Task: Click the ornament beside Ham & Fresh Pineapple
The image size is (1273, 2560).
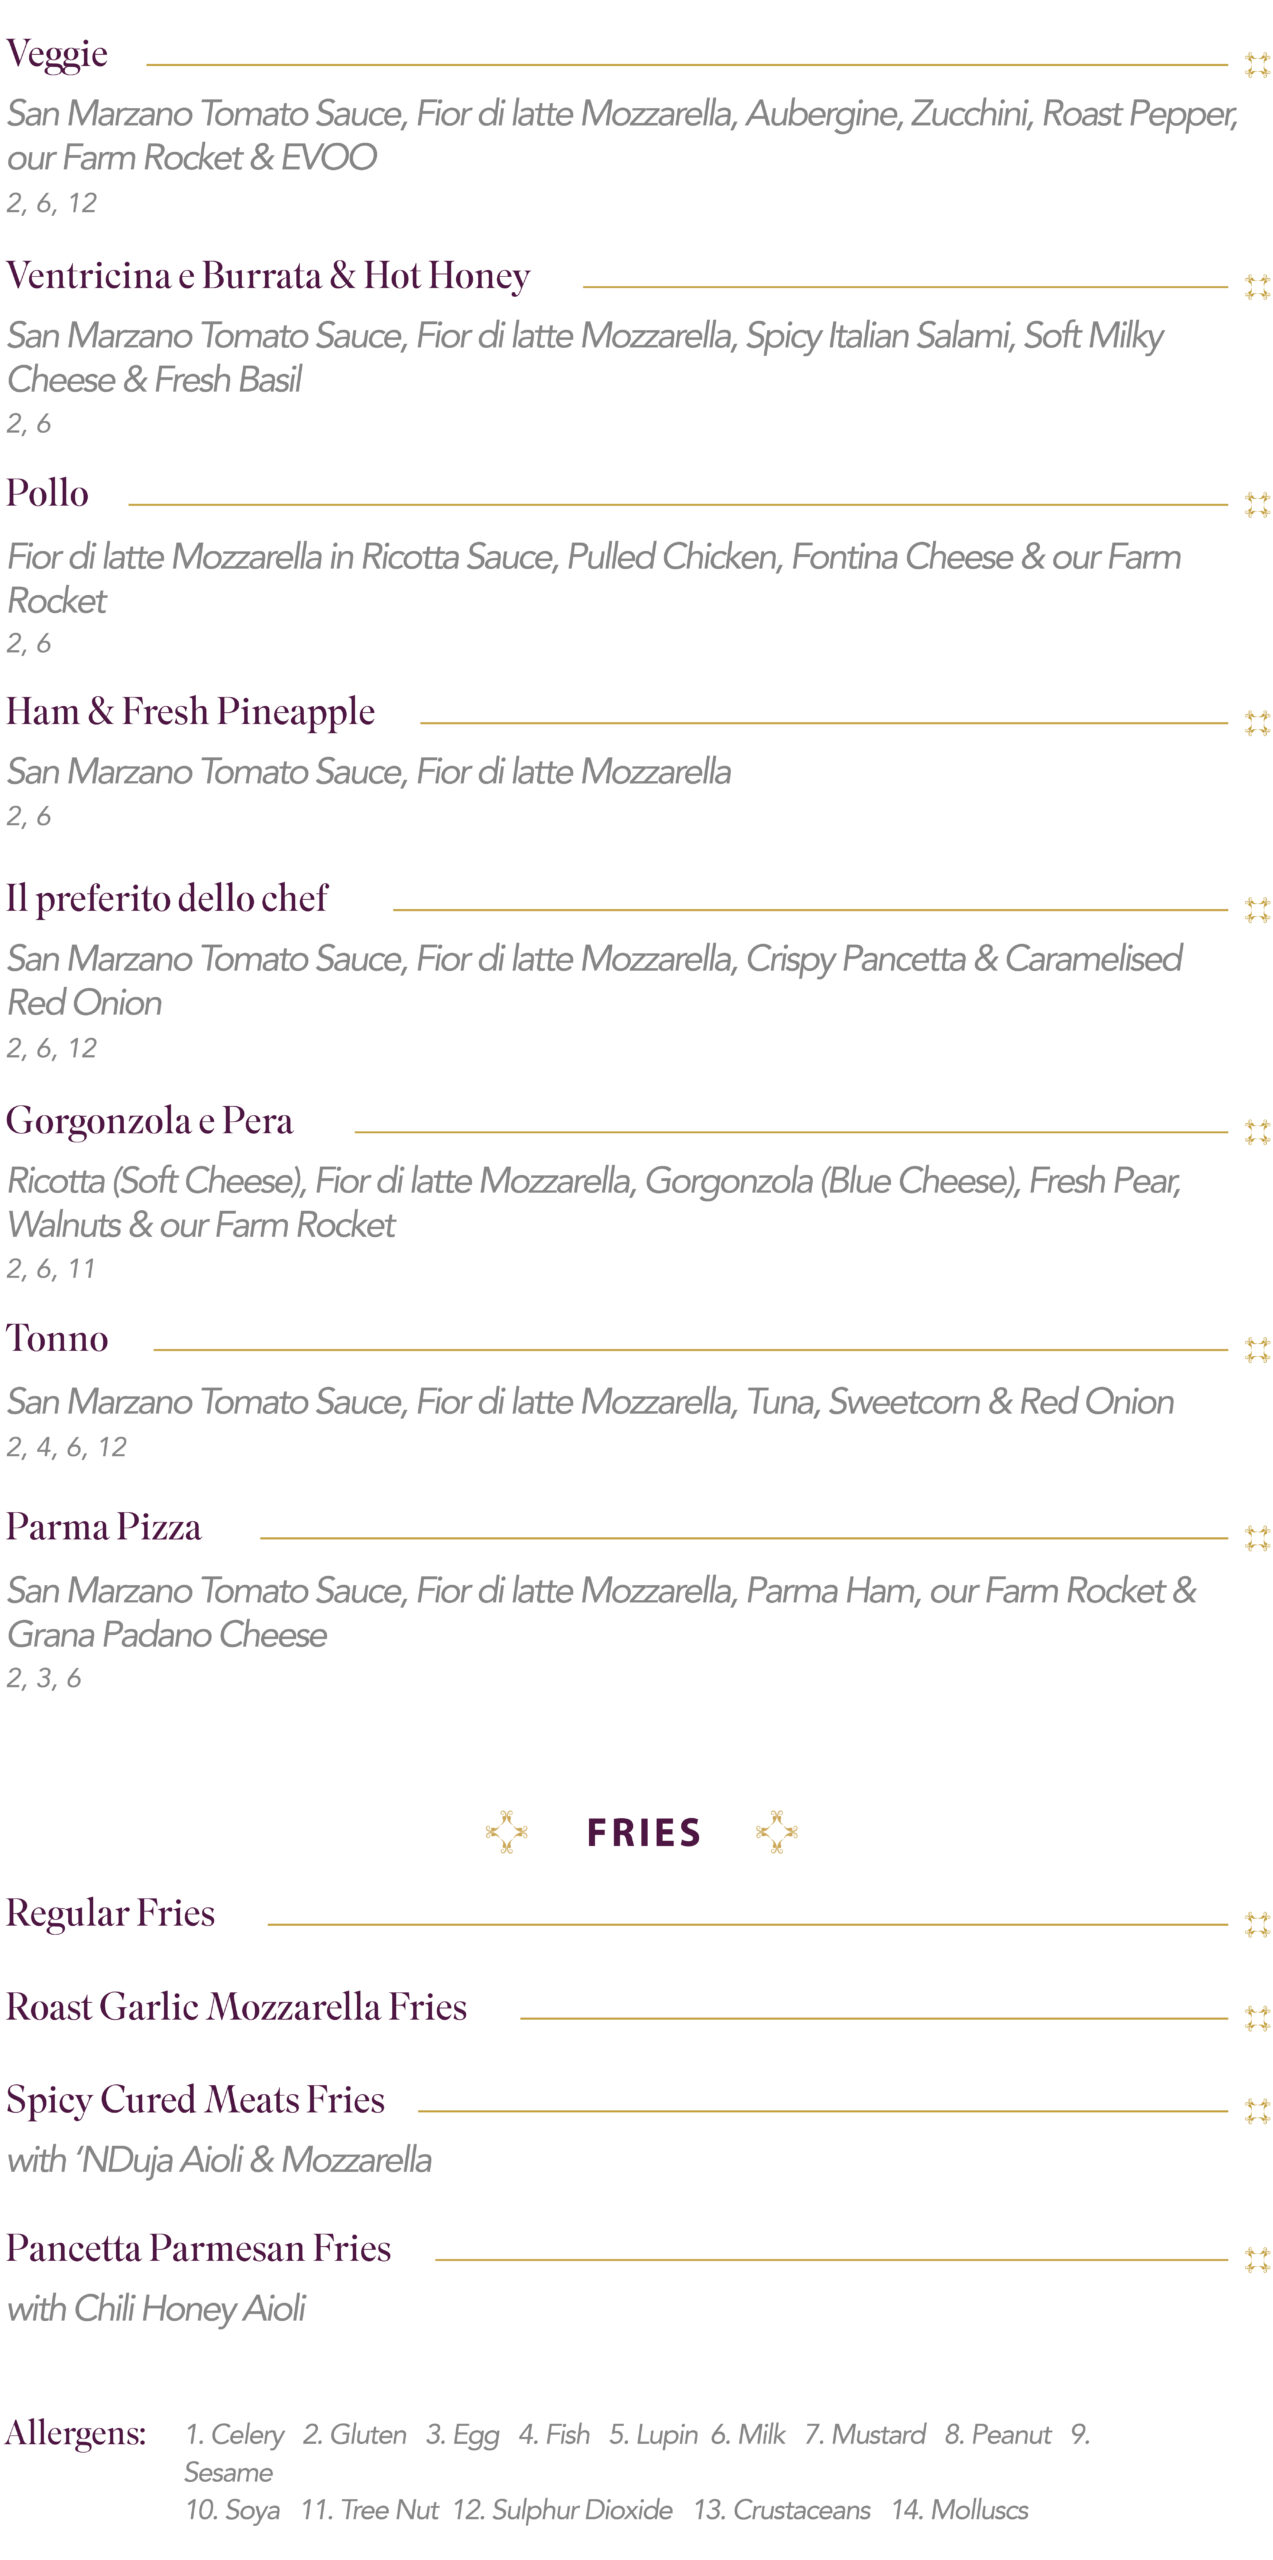Action: pos(1256,722)
